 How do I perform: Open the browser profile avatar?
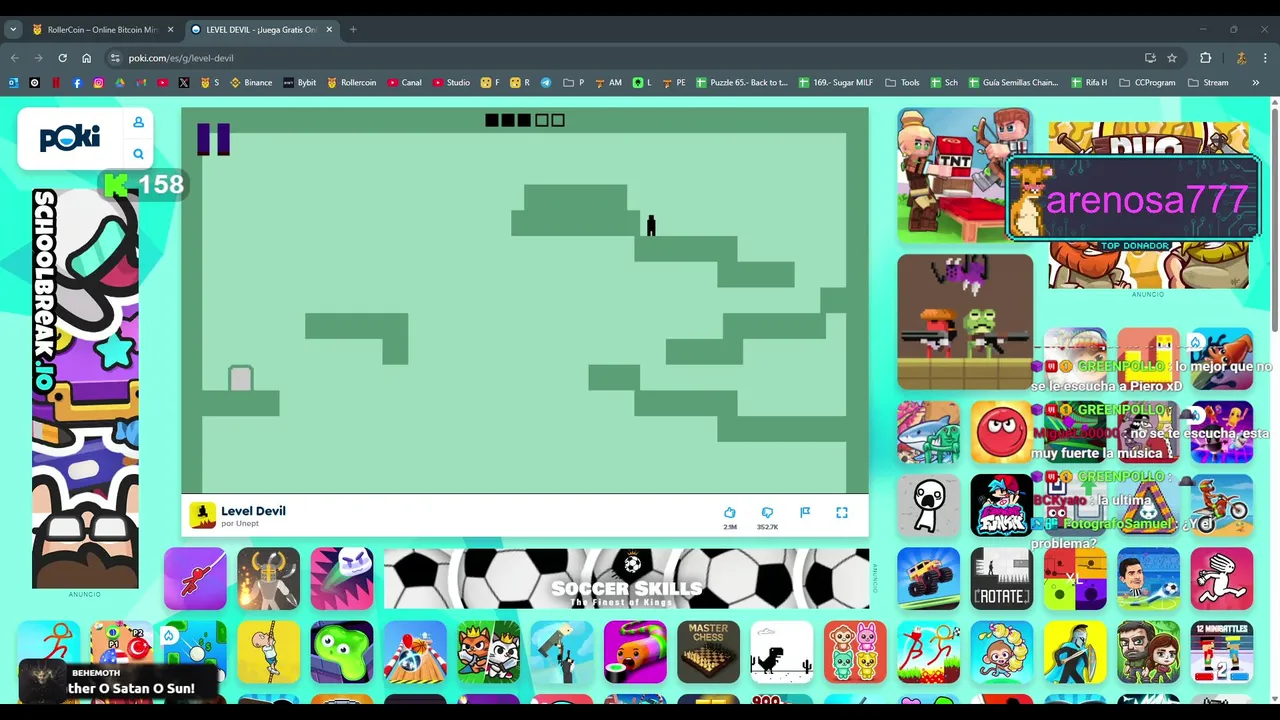click(x=1241, y=58)
